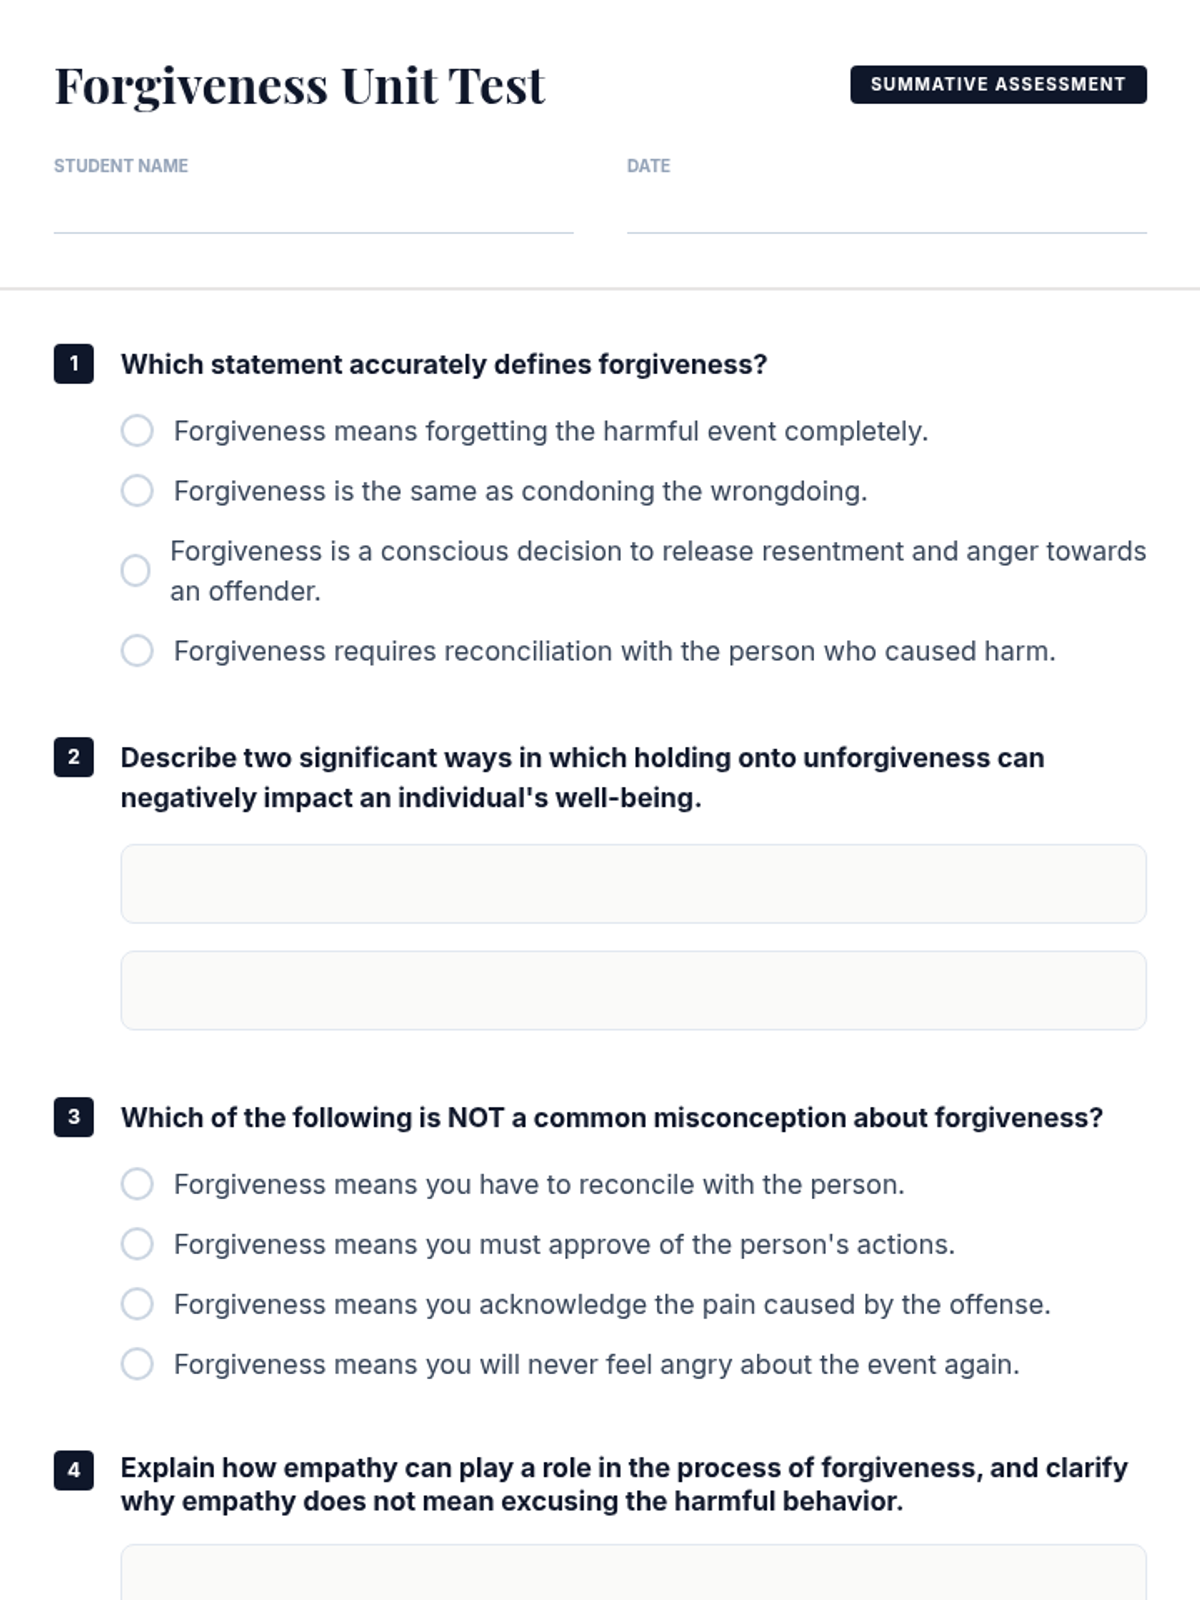The image size is (1200, 1600).
Task: Click the question 4 number badge
Action: (x=74, y=1470)
